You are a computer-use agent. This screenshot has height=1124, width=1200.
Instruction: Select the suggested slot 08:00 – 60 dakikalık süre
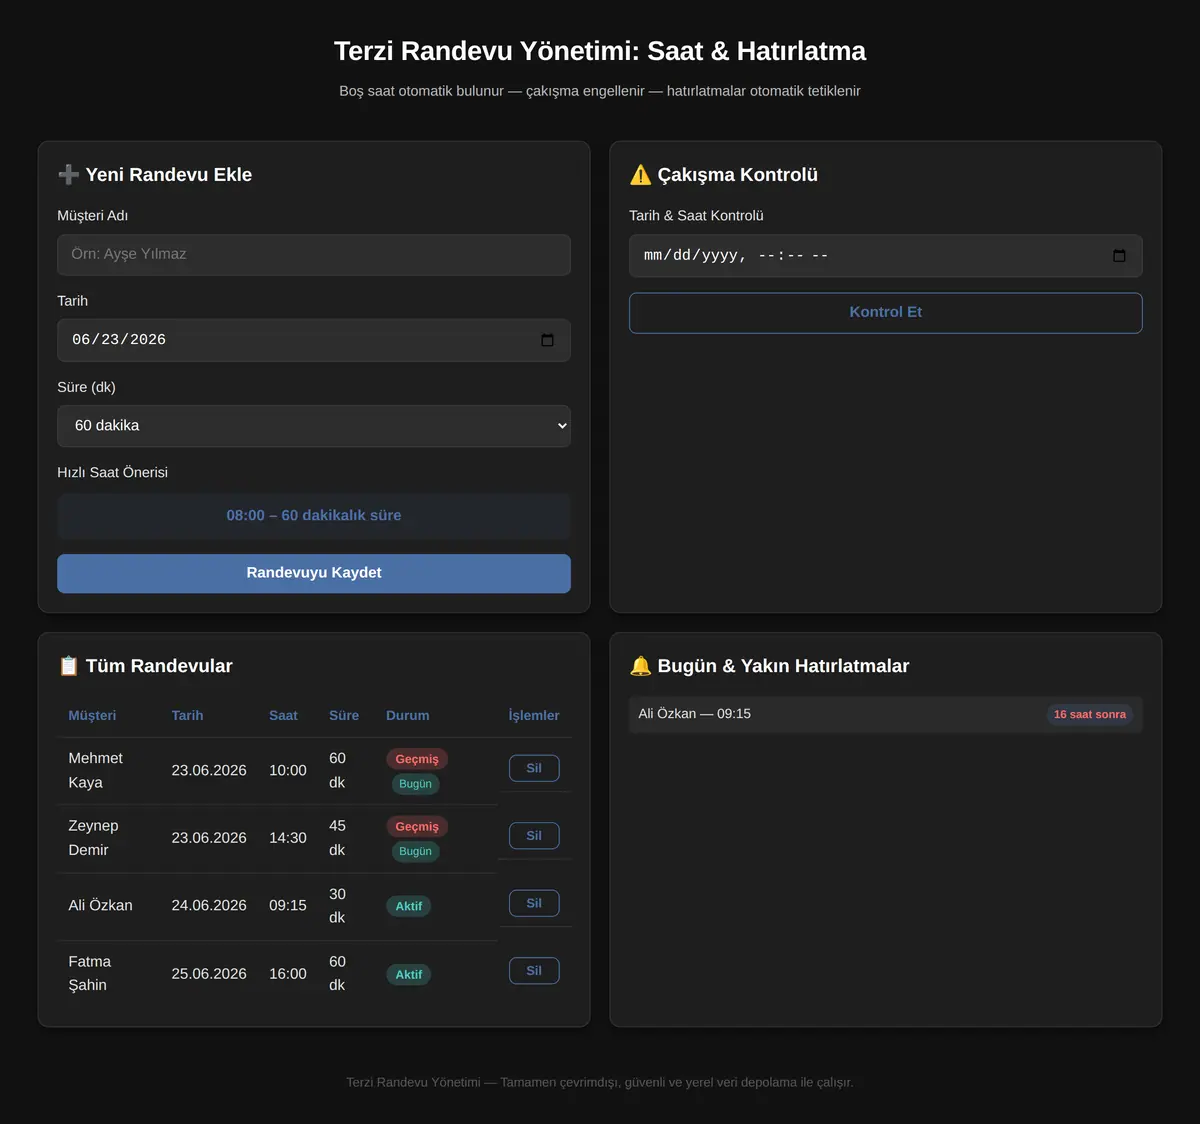[314, 516]
